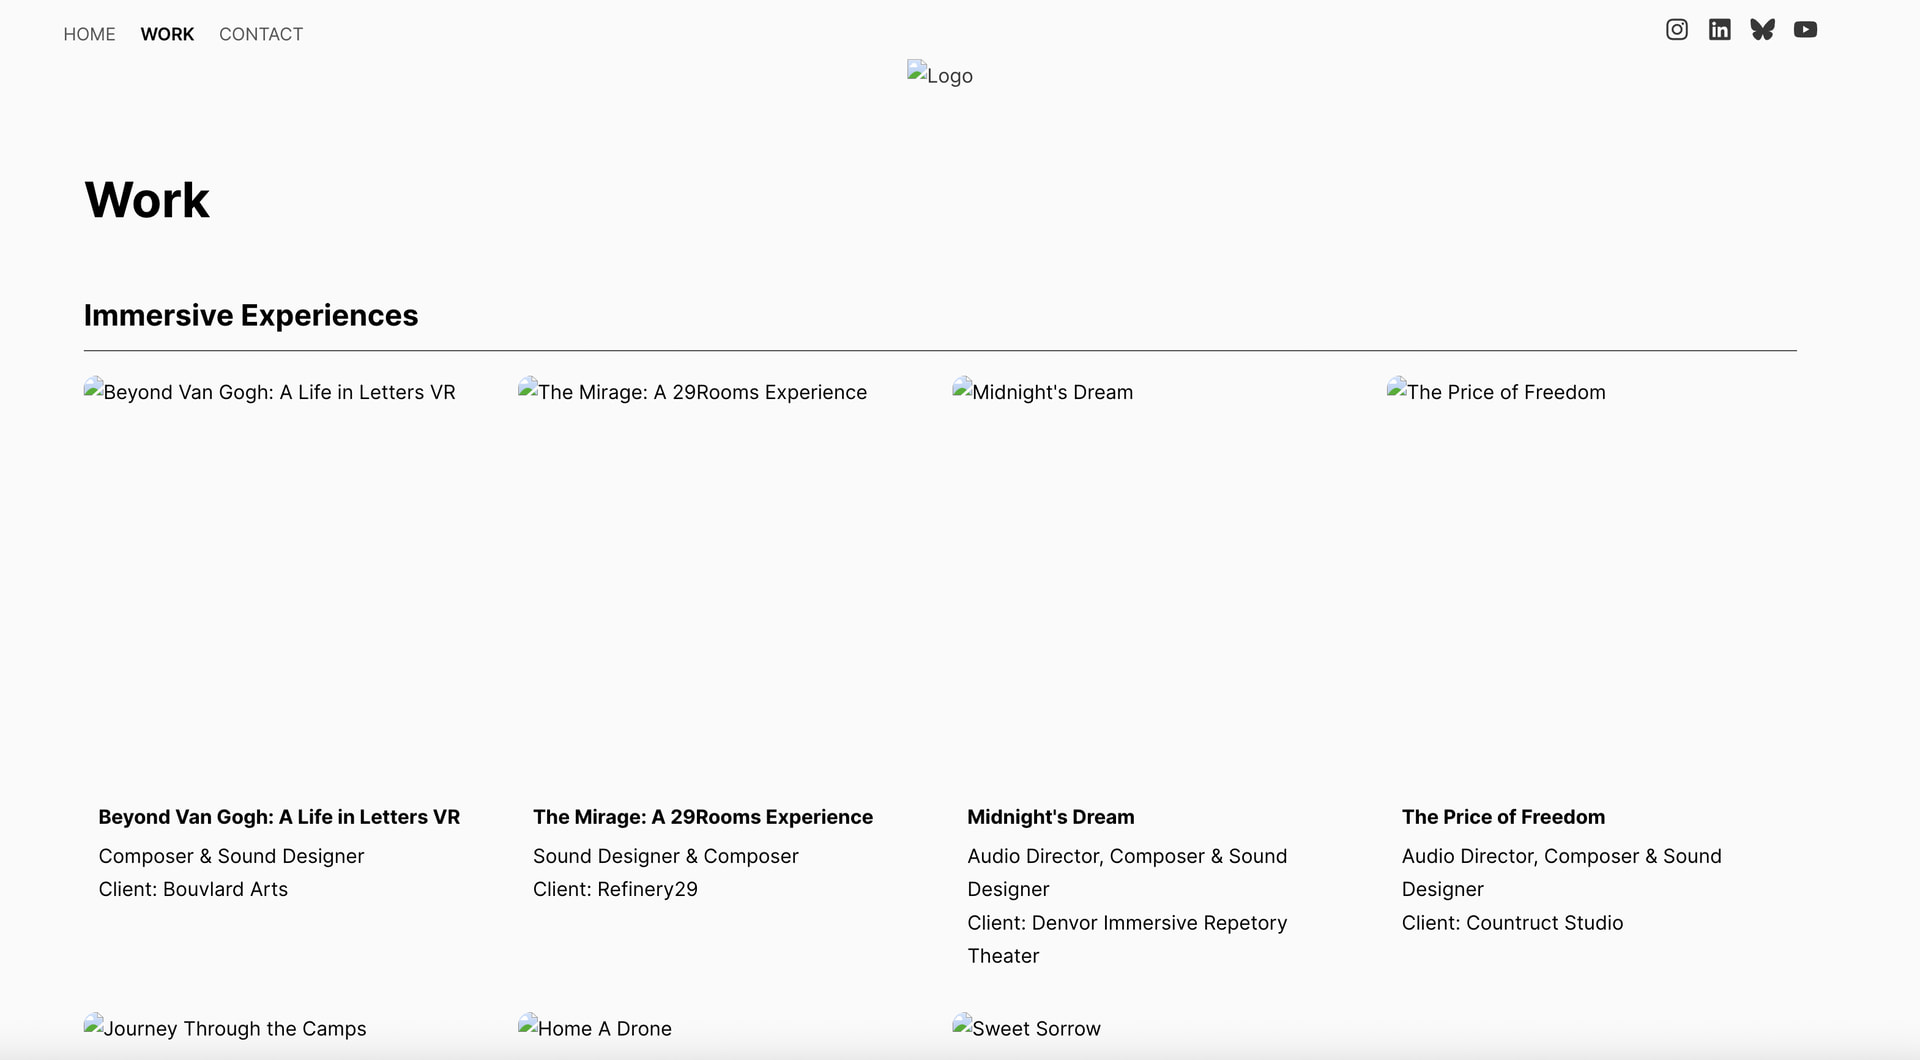Open the CONTACT nav item
The image size is (1920, 1060).
(x=261, y=34)
